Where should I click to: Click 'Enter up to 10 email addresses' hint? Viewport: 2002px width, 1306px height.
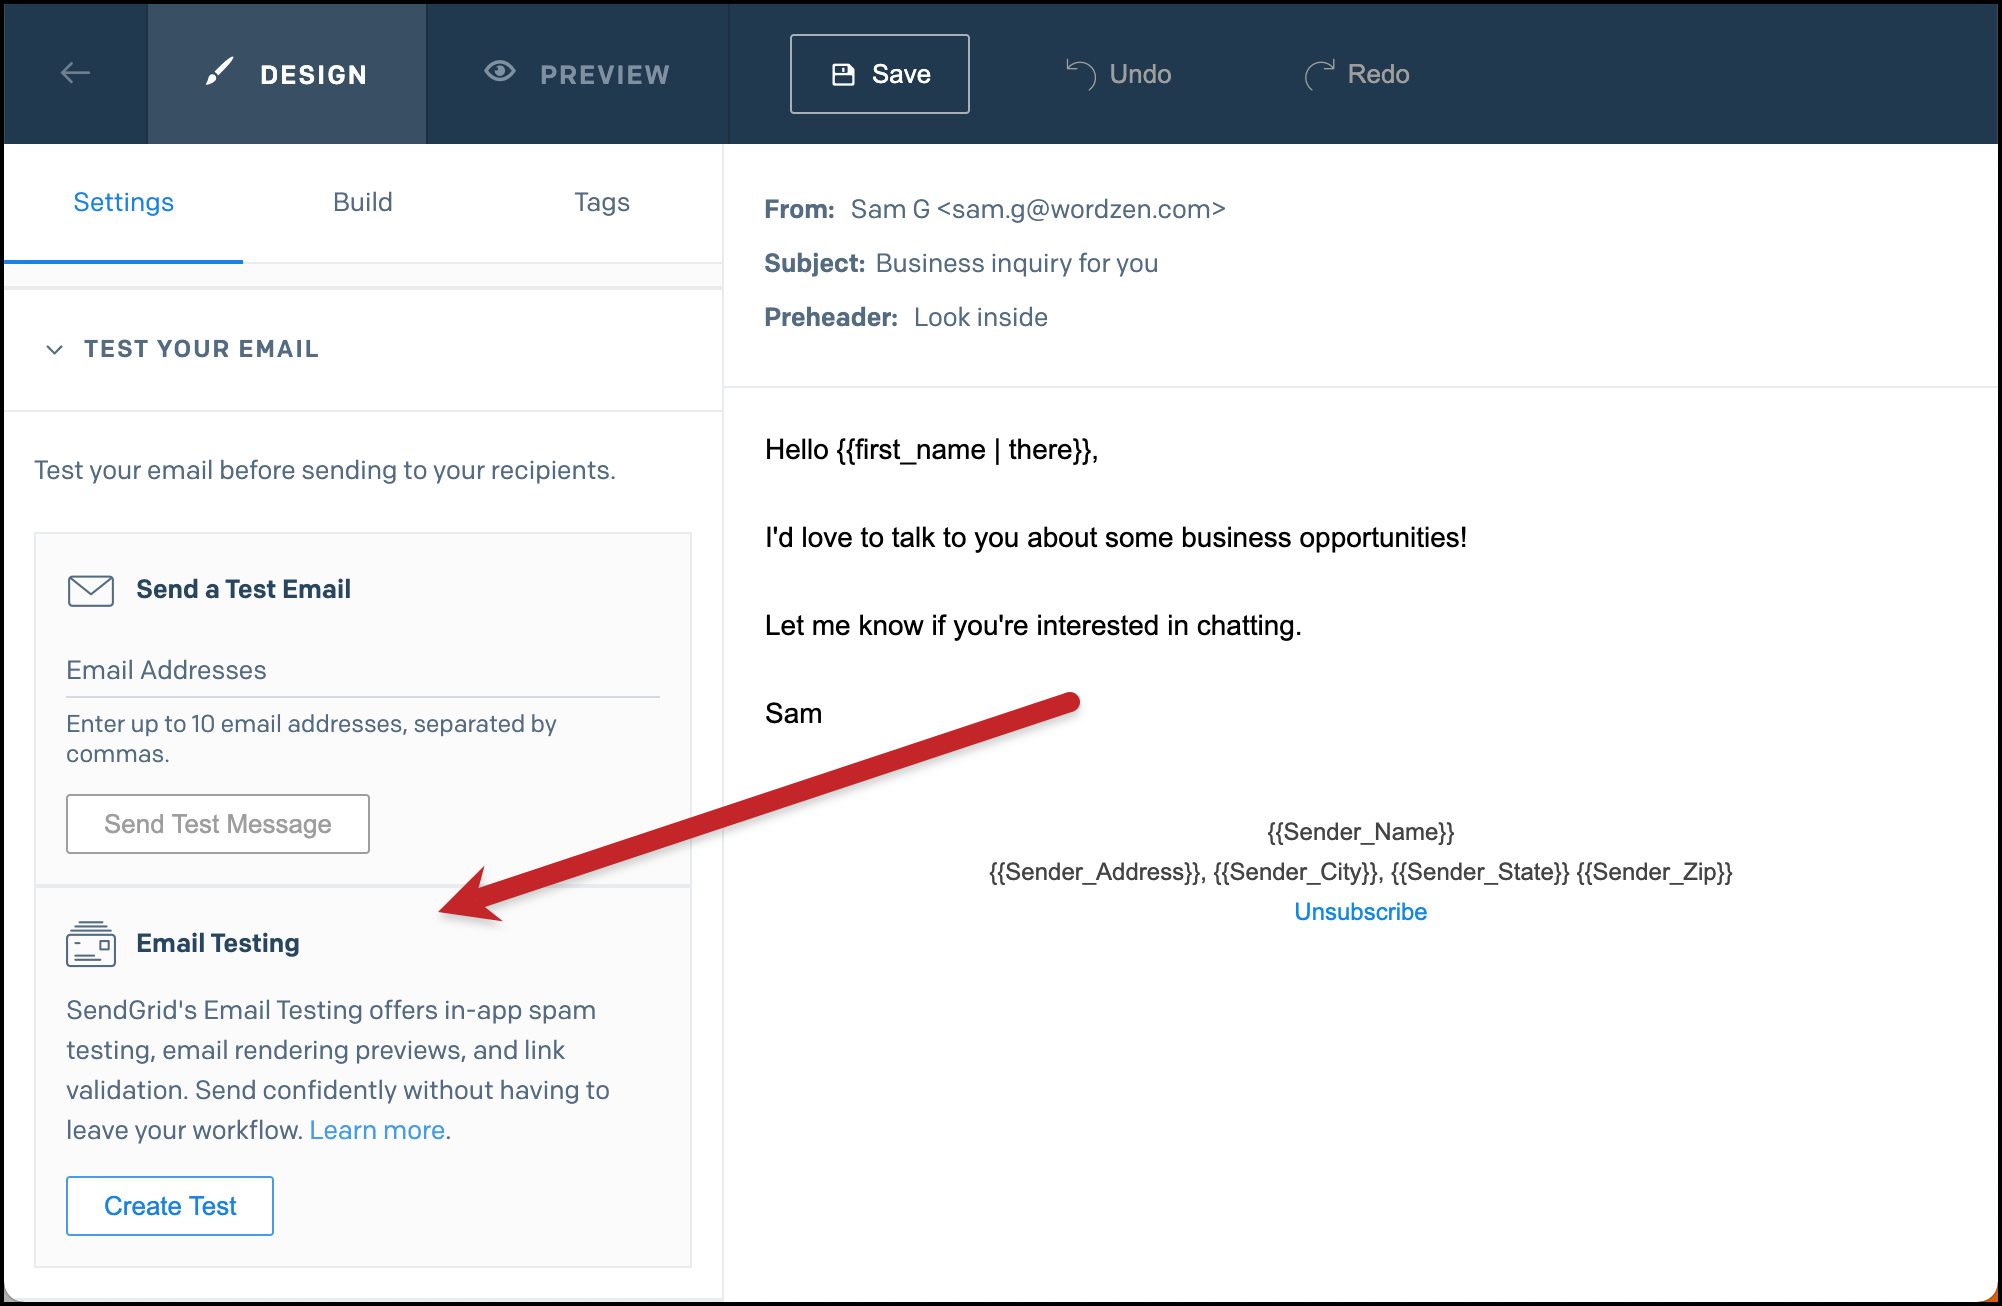311,738
